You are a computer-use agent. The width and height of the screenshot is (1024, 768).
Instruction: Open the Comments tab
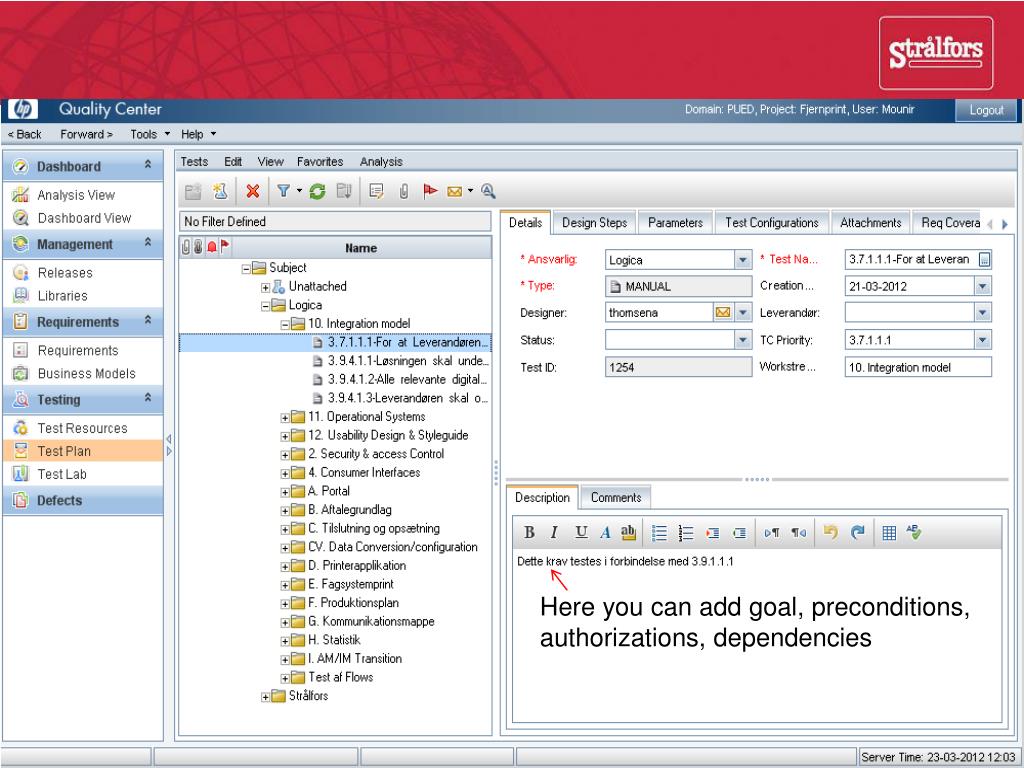[616, 498]
